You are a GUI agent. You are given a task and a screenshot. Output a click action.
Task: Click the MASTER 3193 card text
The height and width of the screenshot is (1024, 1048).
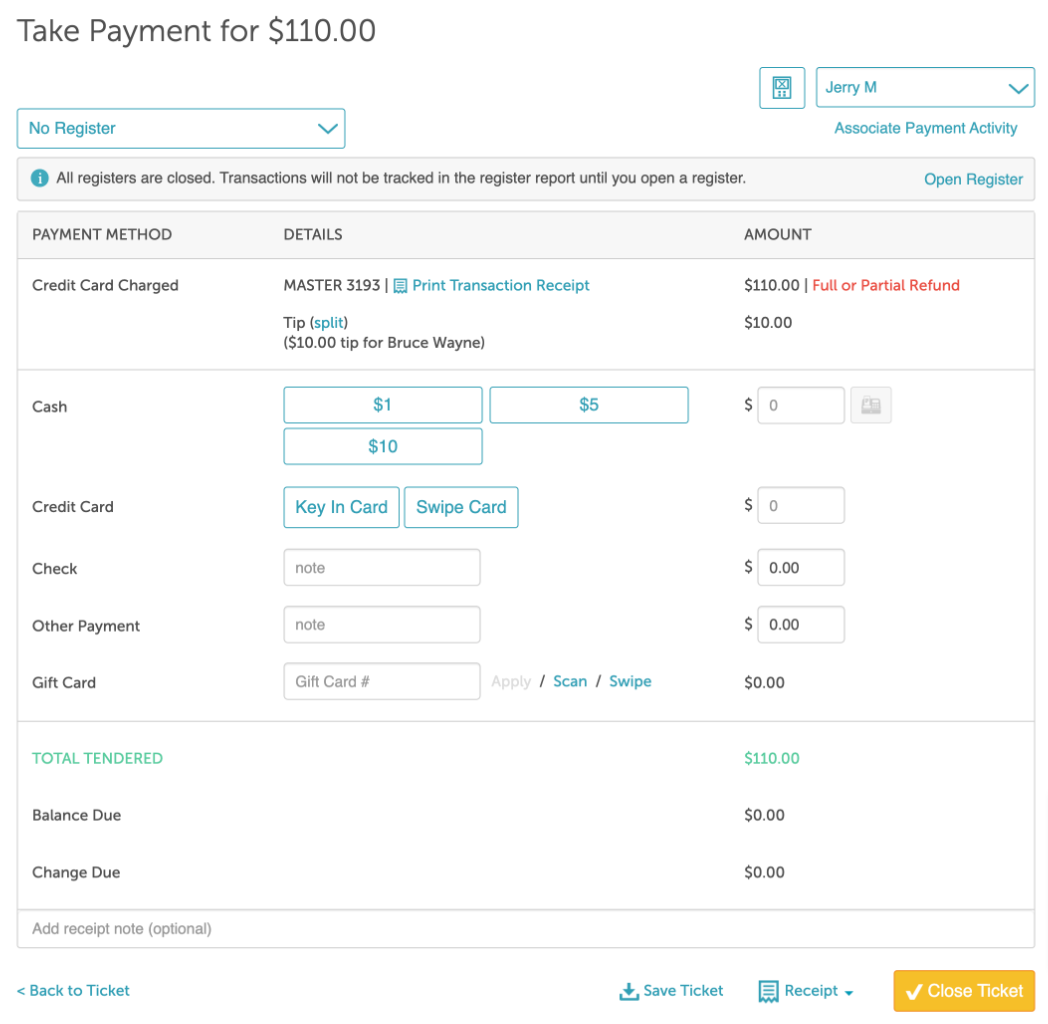click(332, 285)
